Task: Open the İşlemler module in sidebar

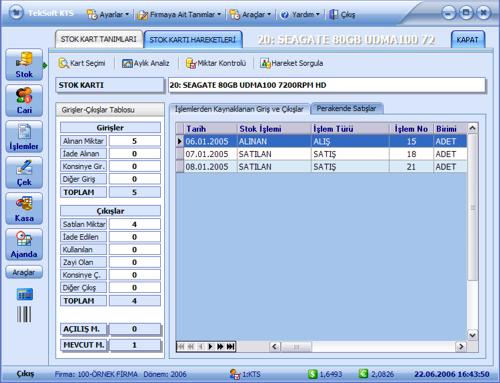Action: coord(24,136)
